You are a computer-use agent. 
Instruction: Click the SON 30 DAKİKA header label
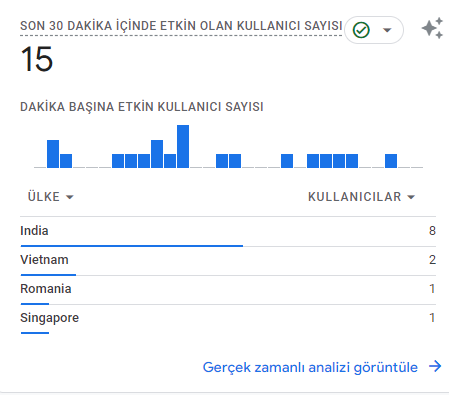coord(181,26)
